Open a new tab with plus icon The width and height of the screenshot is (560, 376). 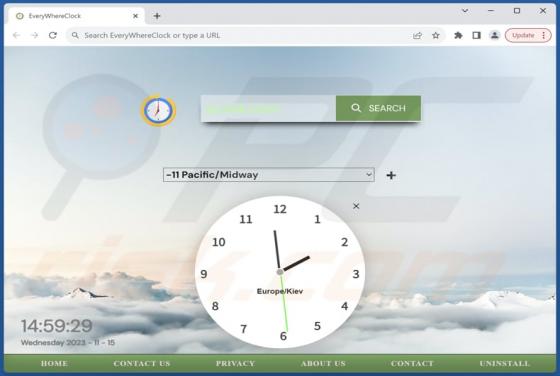157,16
